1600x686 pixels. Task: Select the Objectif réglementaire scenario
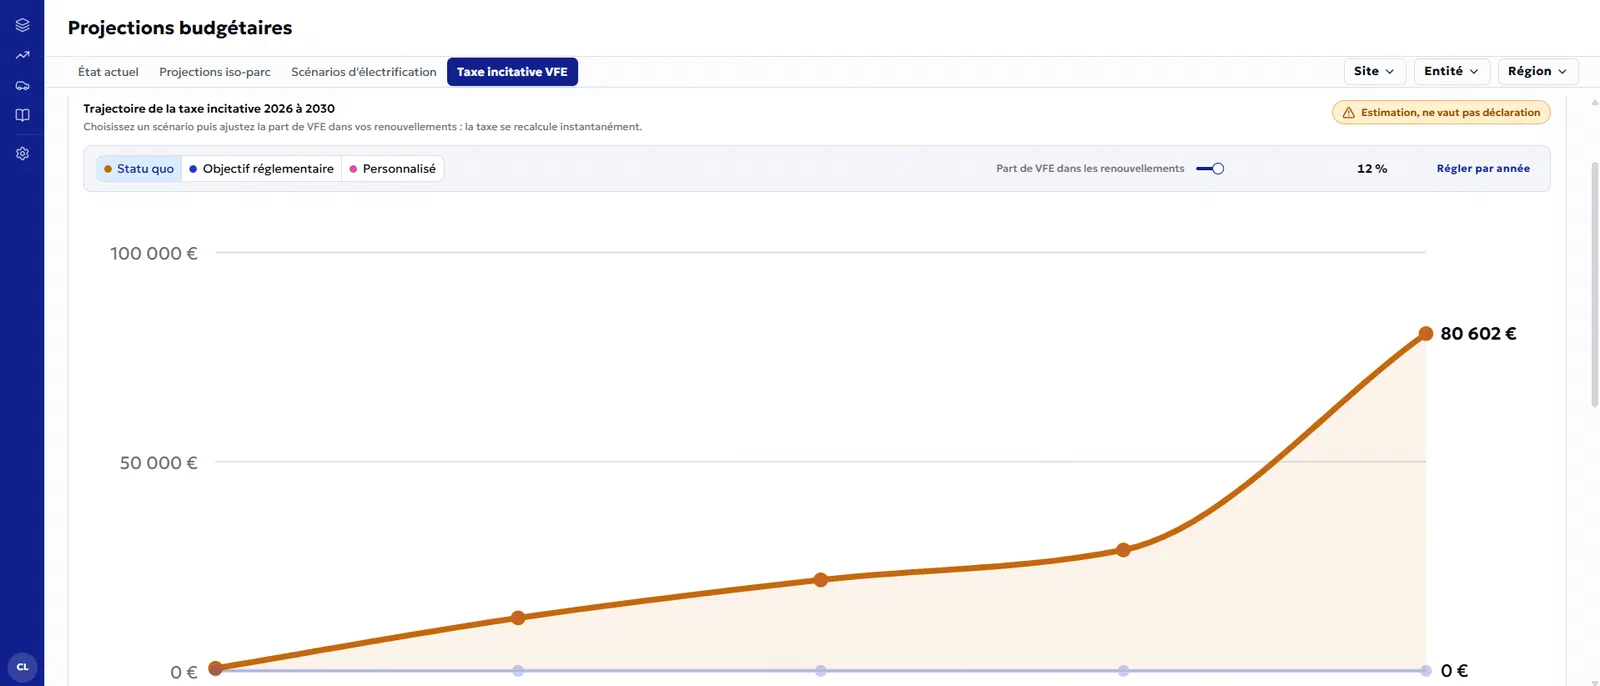point(261,169)
